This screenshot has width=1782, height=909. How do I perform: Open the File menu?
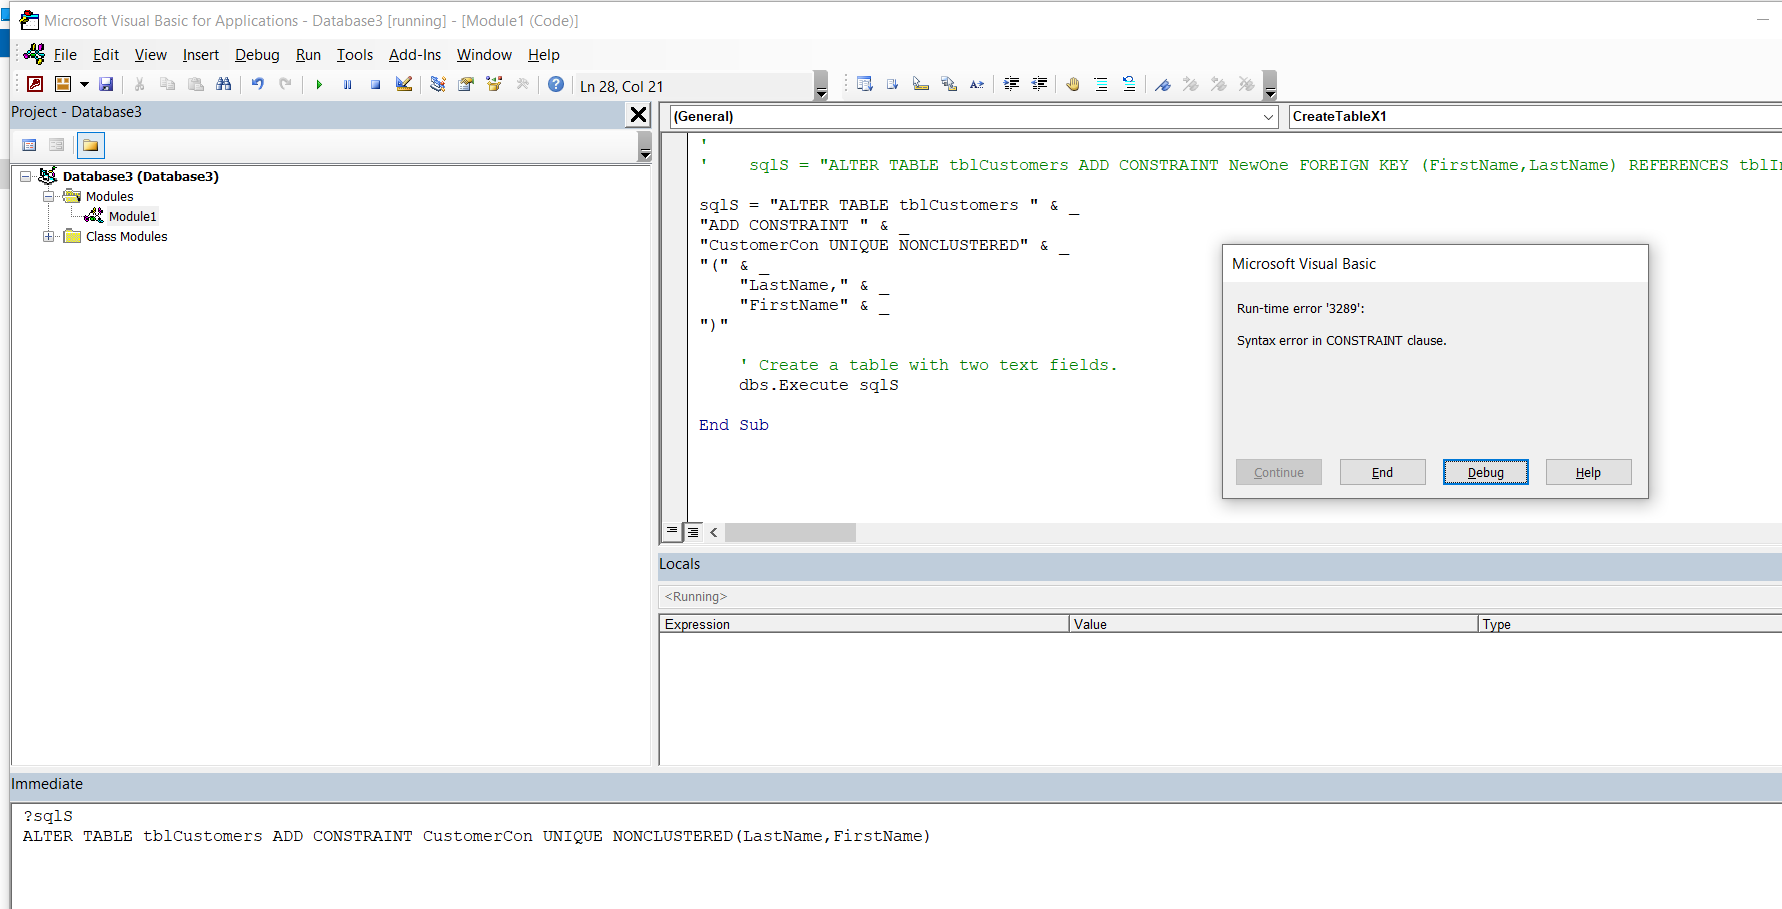(x=65, y=55)
